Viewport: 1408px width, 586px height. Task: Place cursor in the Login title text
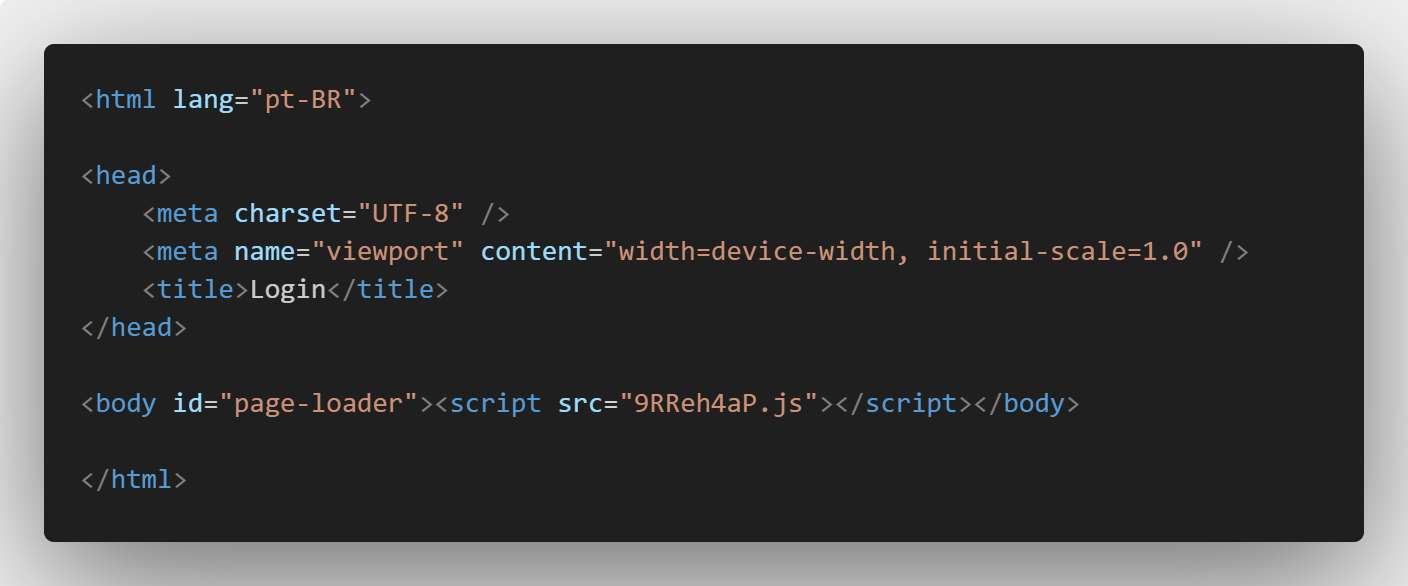tap(288, 290)
